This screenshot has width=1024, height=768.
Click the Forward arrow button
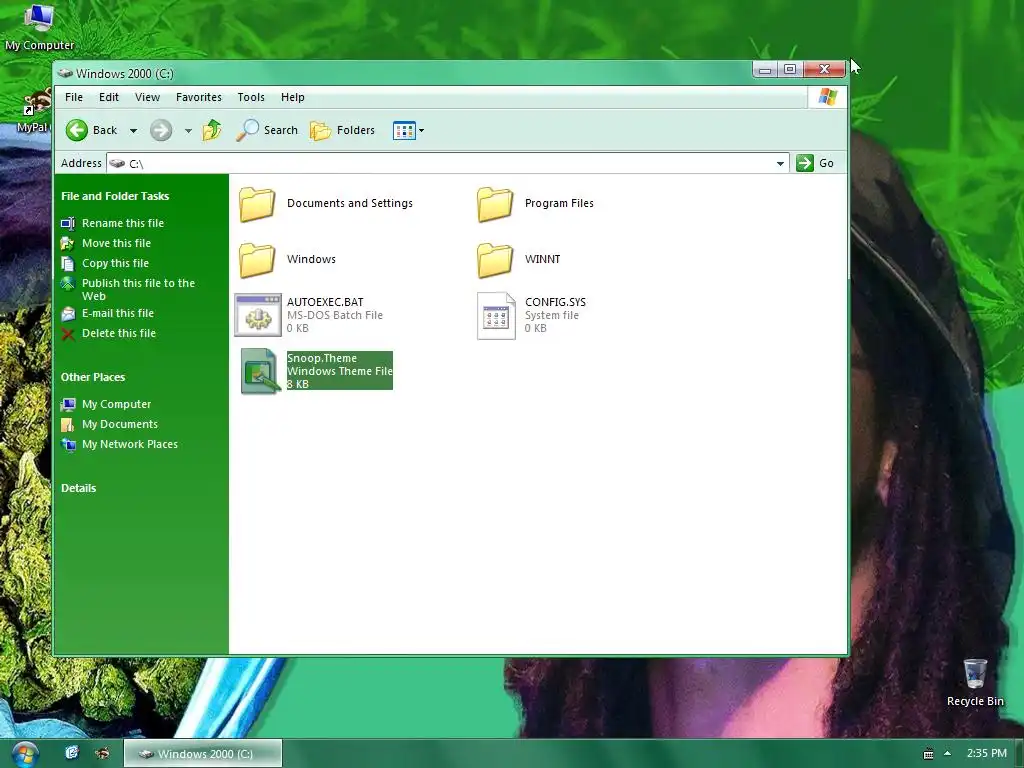(161, 130)
